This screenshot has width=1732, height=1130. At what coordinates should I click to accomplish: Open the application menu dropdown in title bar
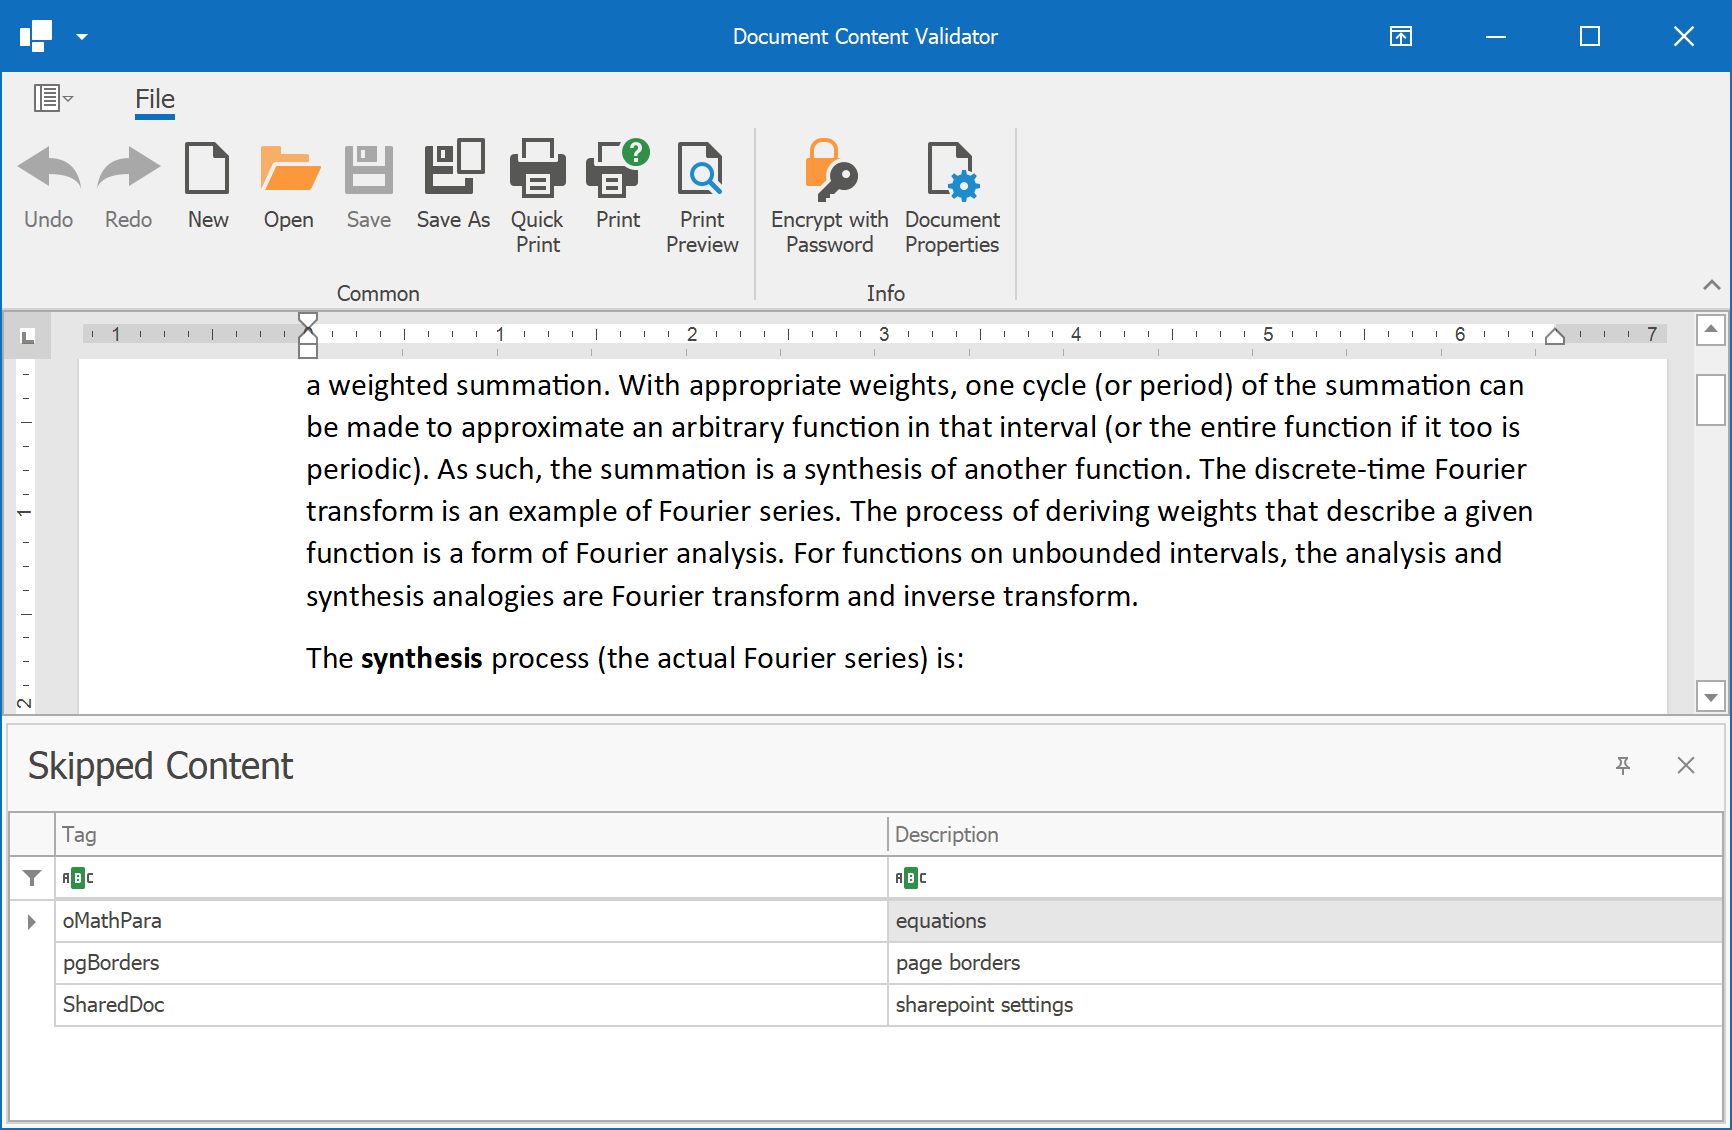pos(82,36)
